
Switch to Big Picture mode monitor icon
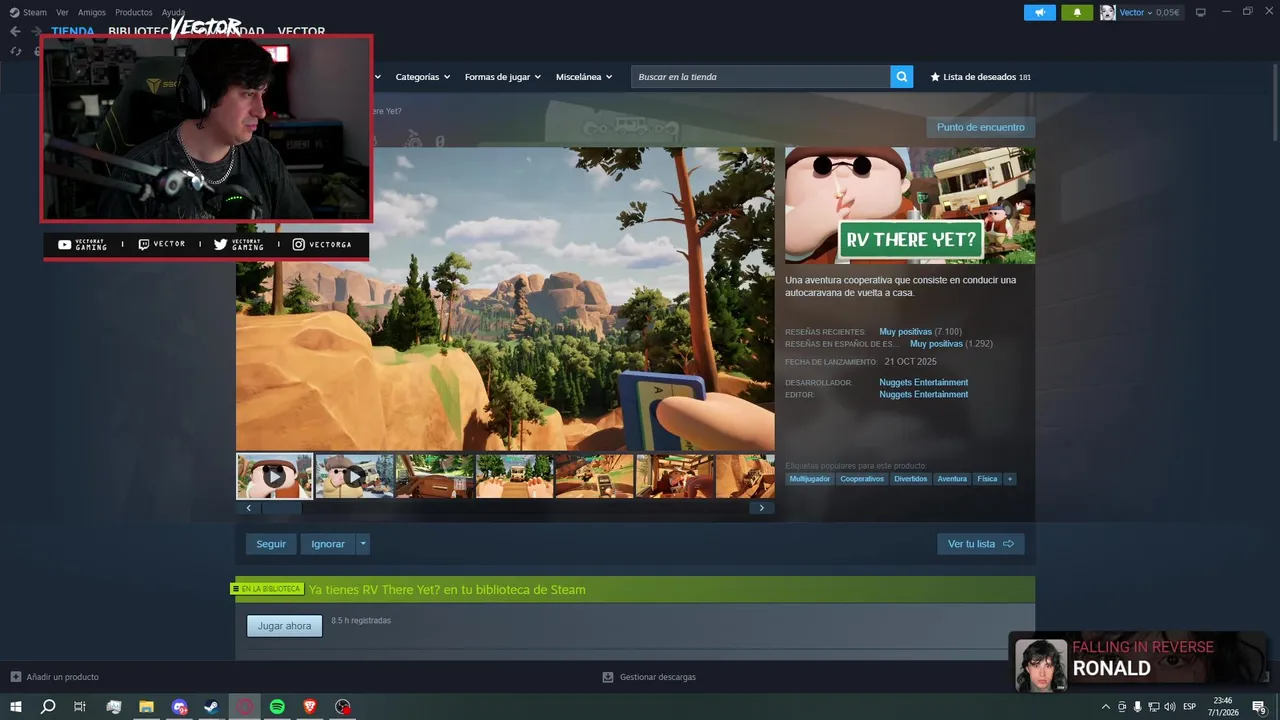[1201, 13]
